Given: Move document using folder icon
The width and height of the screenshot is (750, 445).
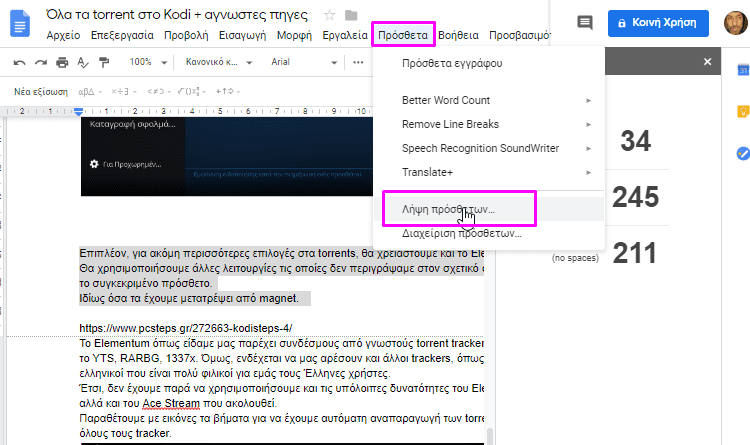Looking at the screenshot, I should click(351, 15).
